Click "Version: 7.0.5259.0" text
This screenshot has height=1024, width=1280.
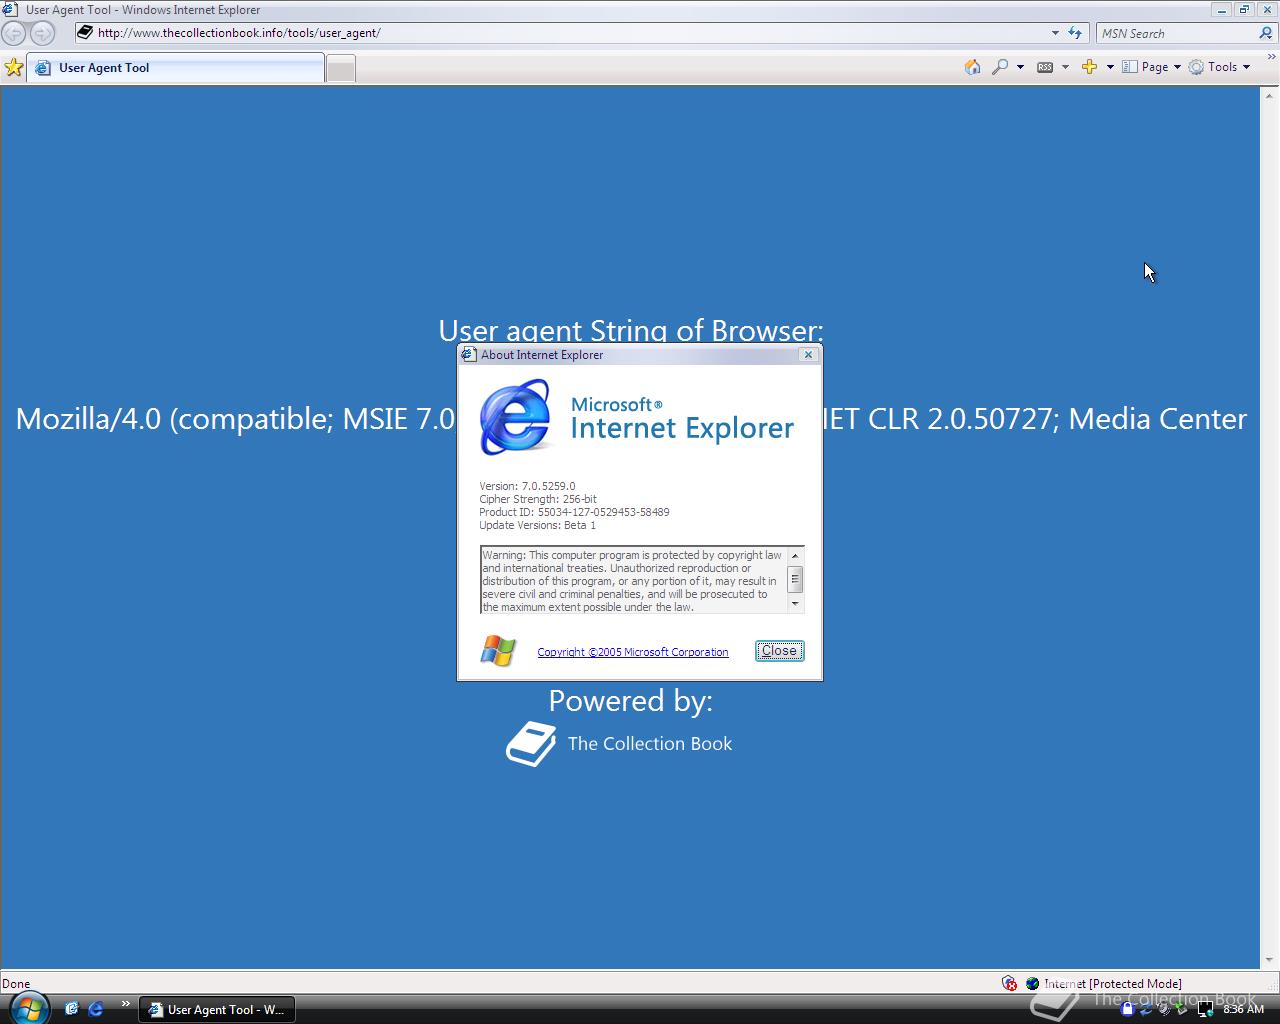click(x=527, y=486)
